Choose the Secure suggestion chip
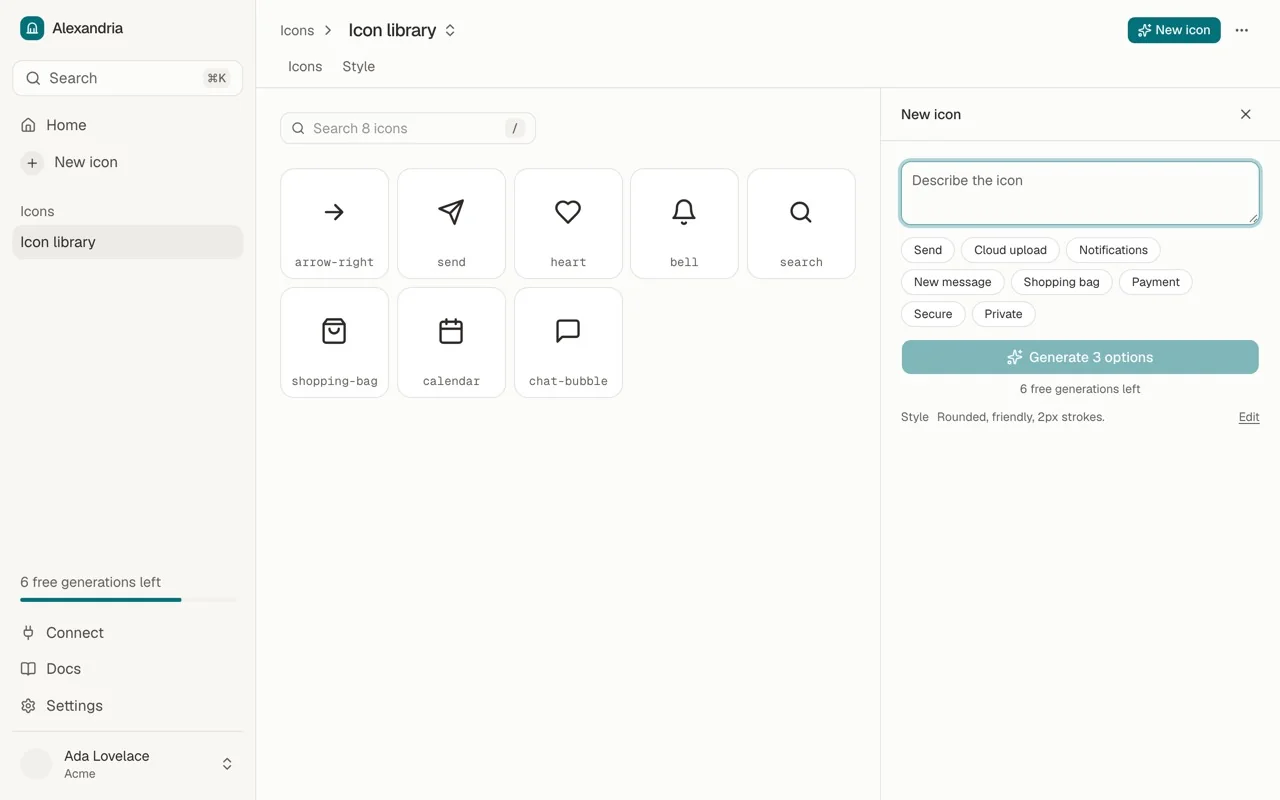This screenshot has width=1280, height=800. (933, 314)
